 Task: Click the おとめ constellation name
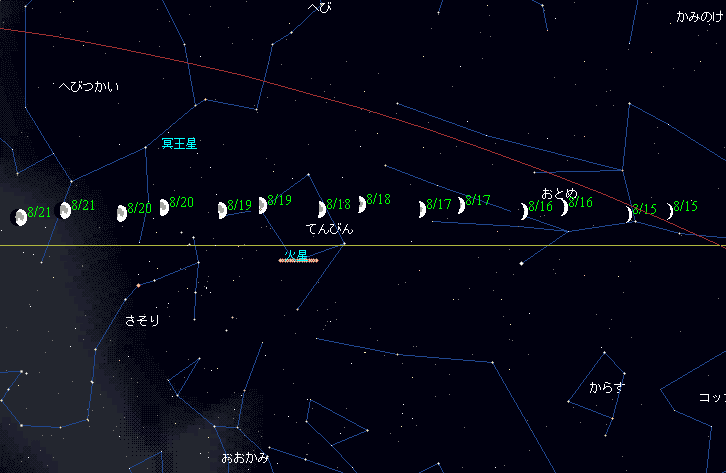pyautogui.click(x=559, y=191)
